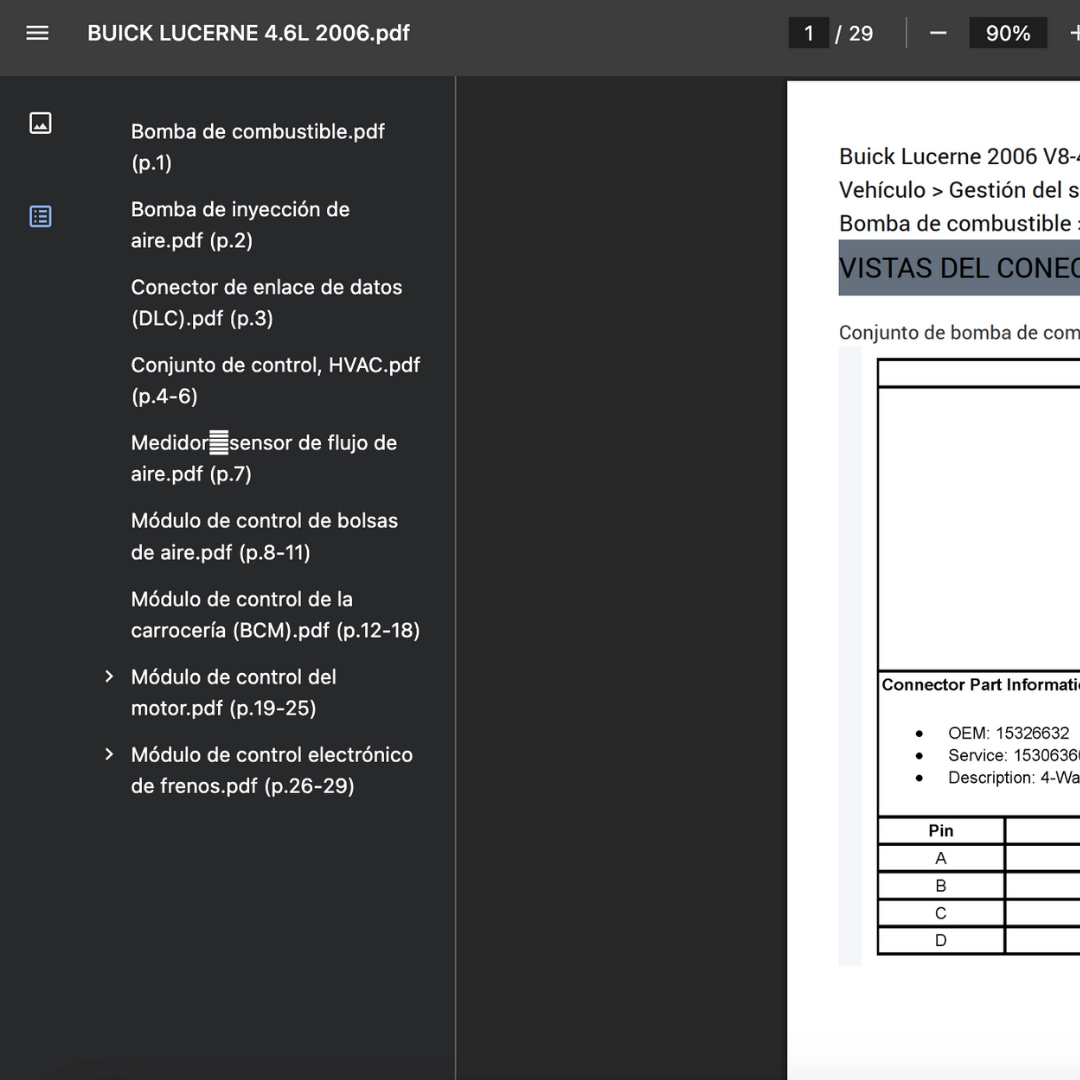Open Medidor sensor de flujo de aire.pdf
1080x1080 pixels.
264,458
